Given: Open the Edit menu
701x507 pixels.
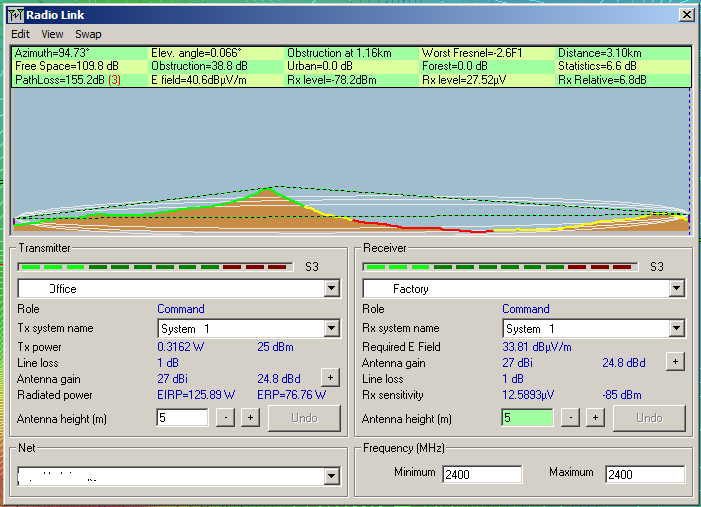Looking at the screenshot, I should pos(20,34).
